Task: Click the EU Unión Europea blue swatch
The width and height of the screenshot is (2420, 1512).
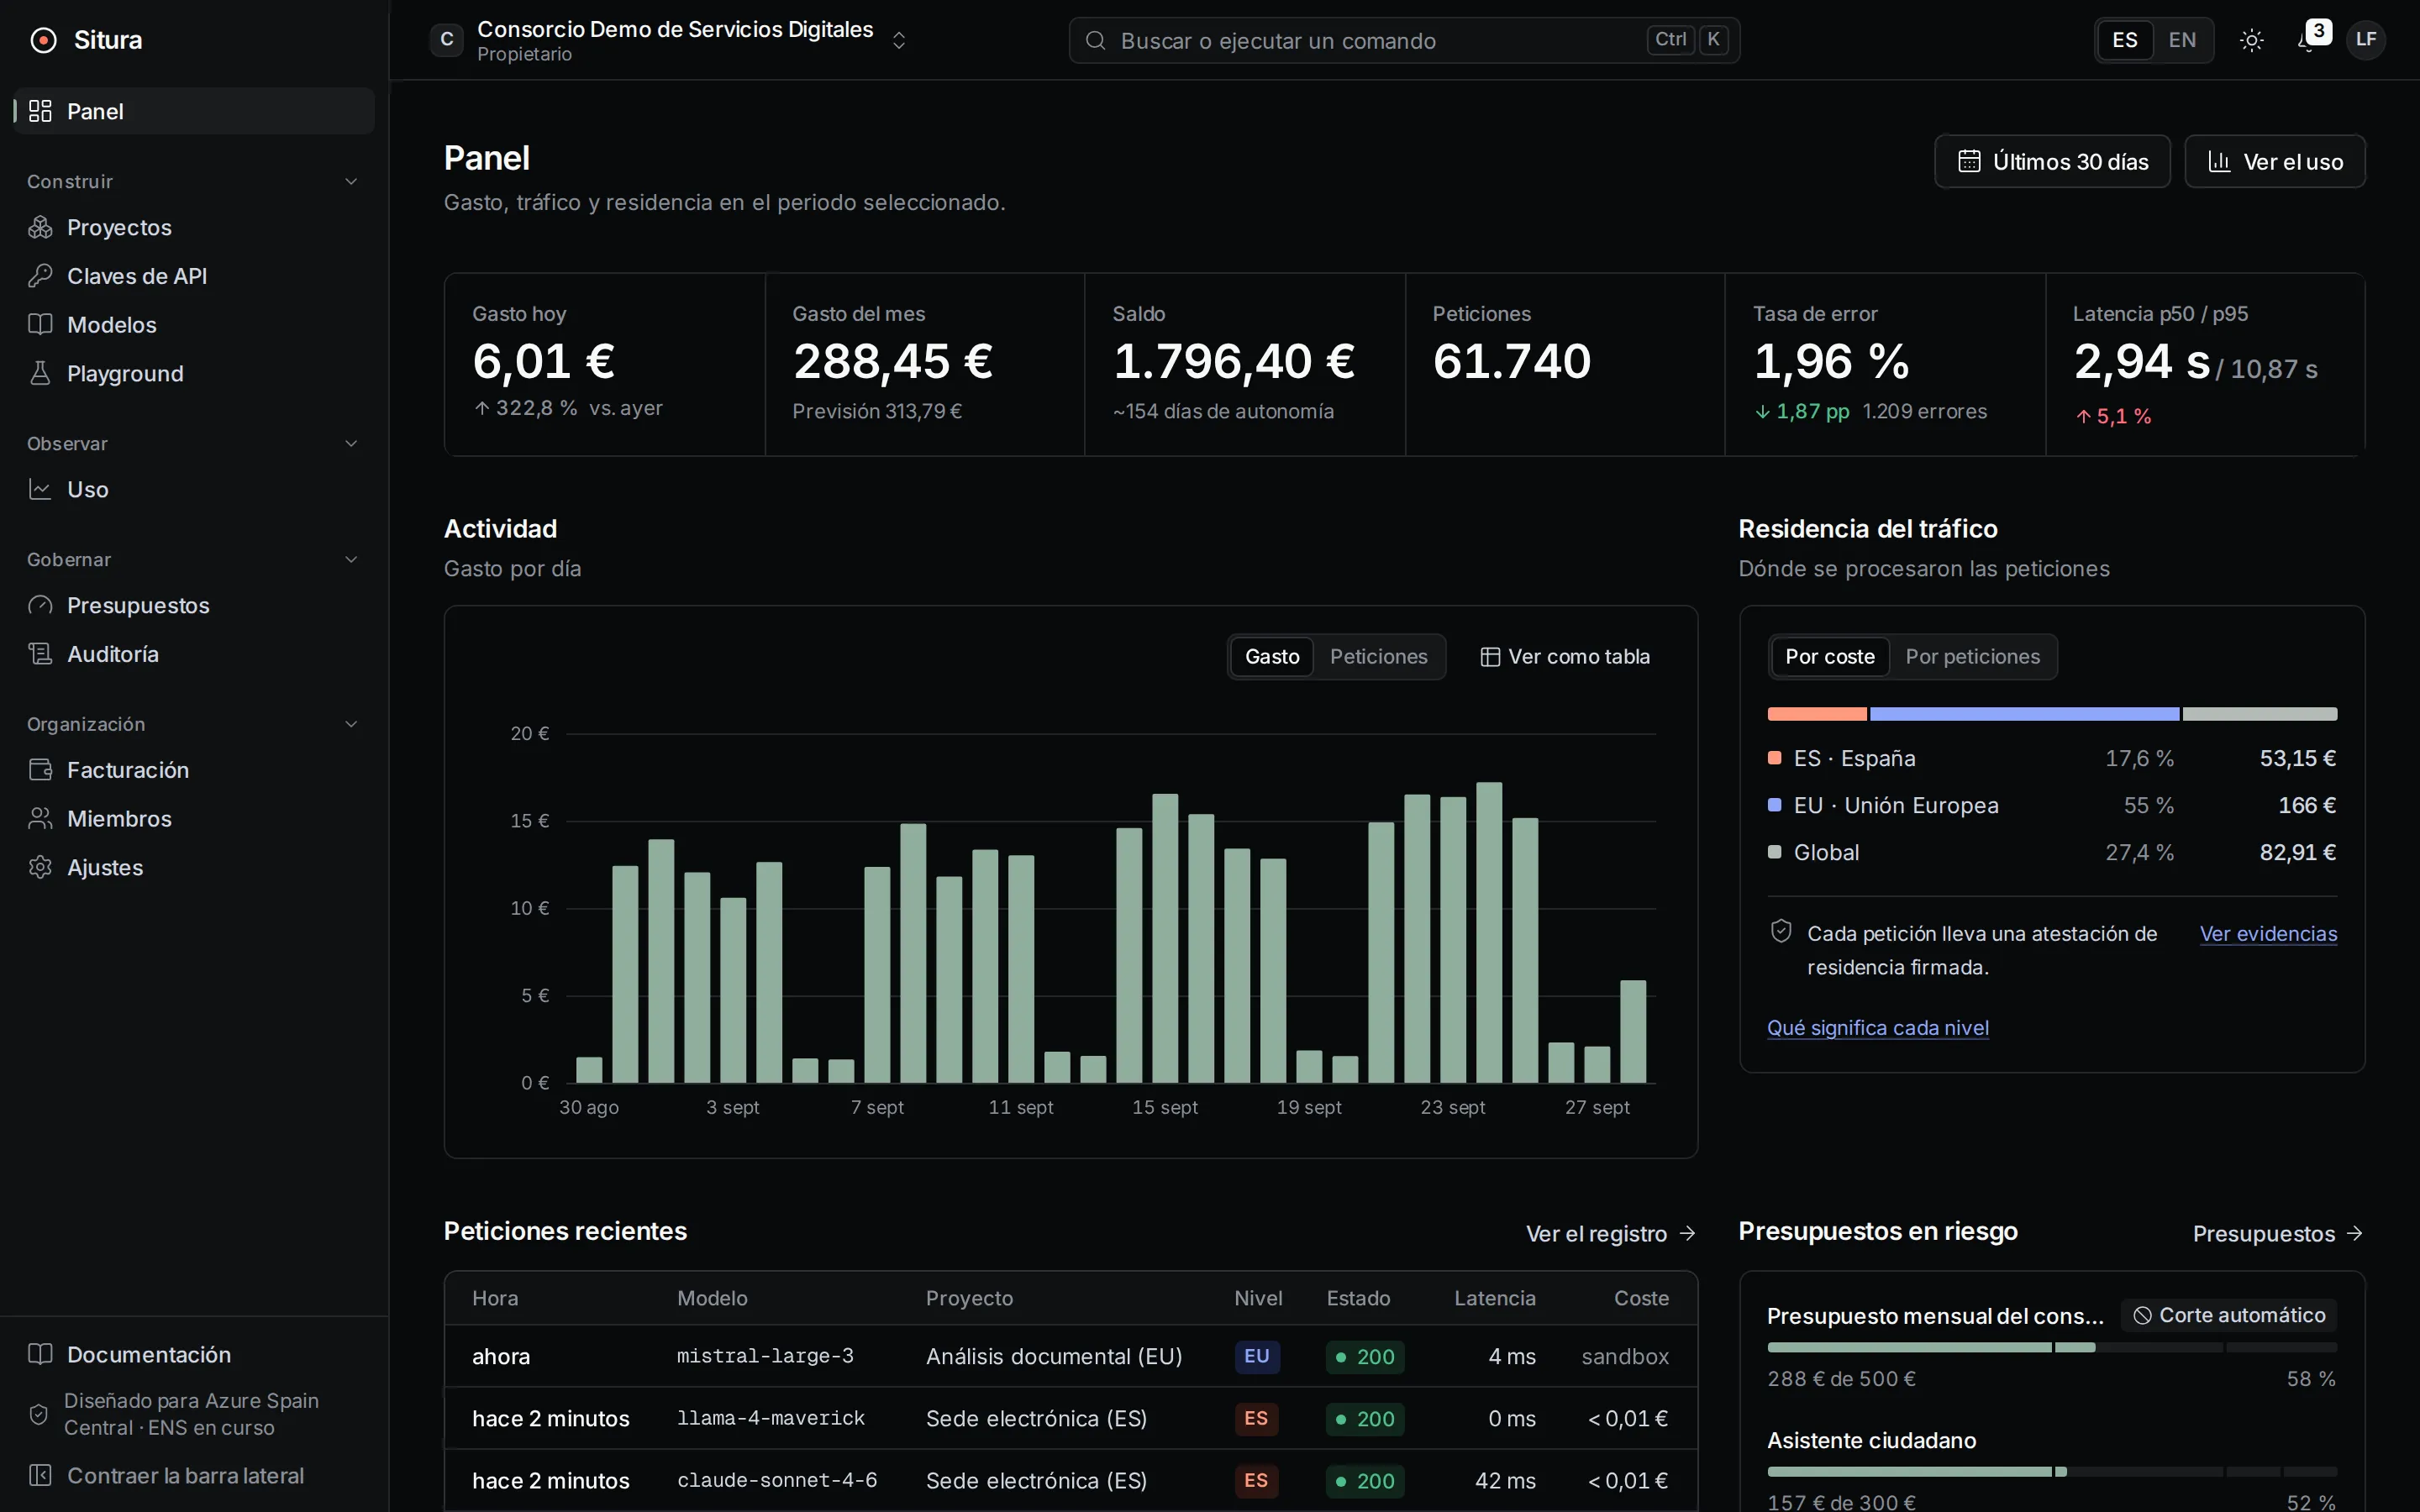Action: 1774,805
